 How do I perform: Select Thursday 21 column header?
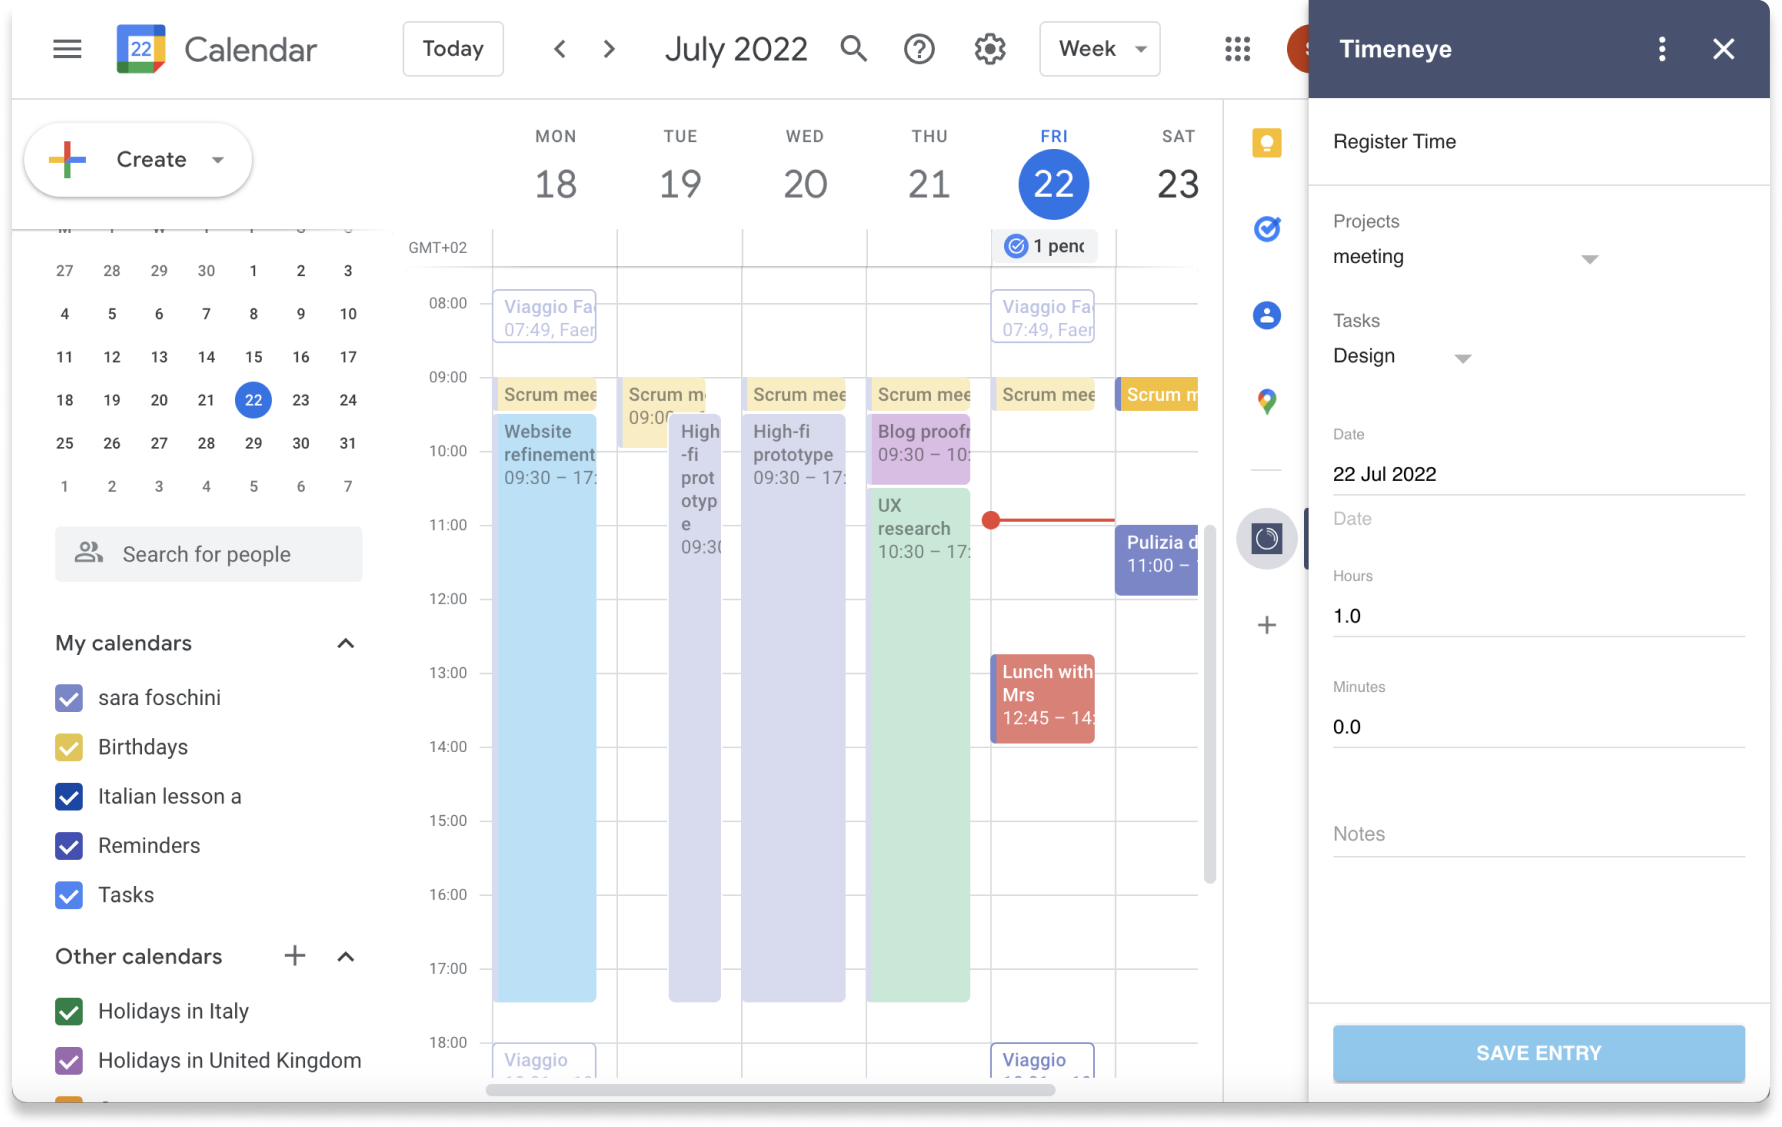(929, 168)
